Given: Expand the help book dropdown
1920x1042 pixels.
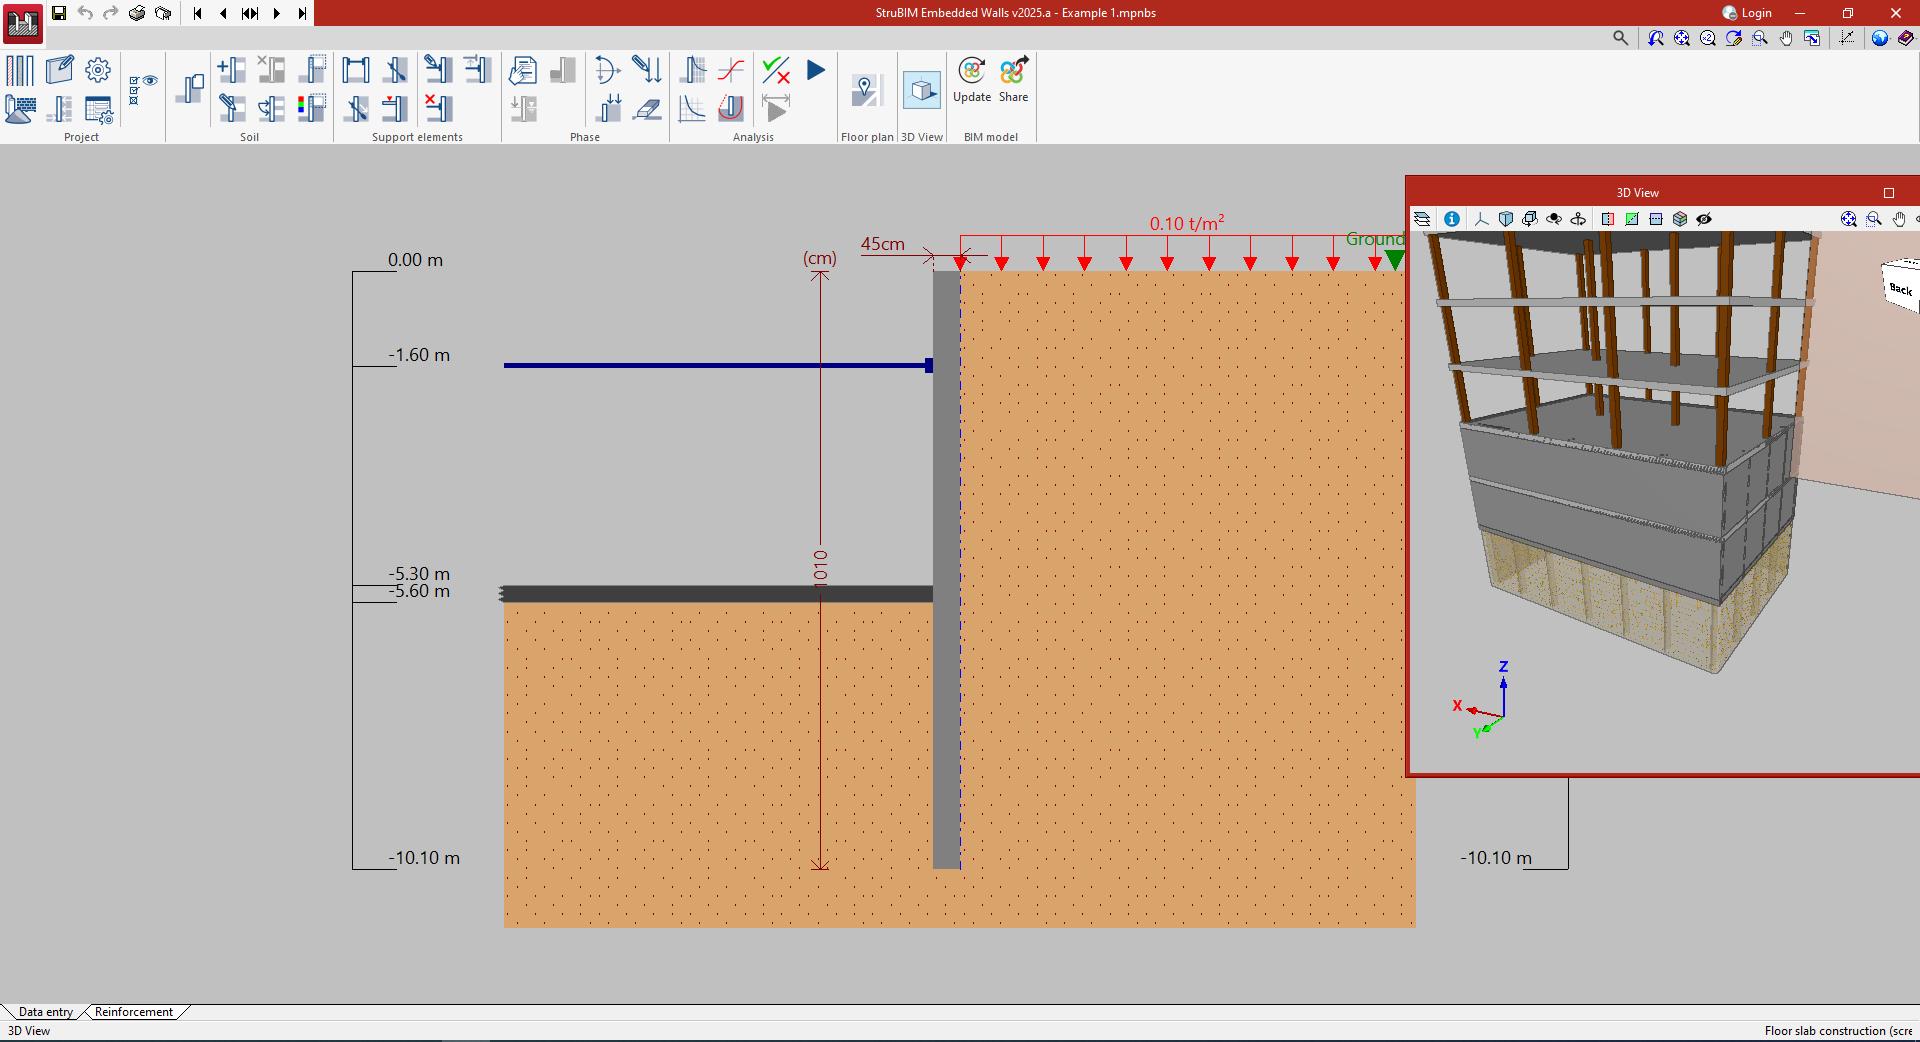Looking at the screenshot, I should pyautogui.click(x=1906, y=38).
